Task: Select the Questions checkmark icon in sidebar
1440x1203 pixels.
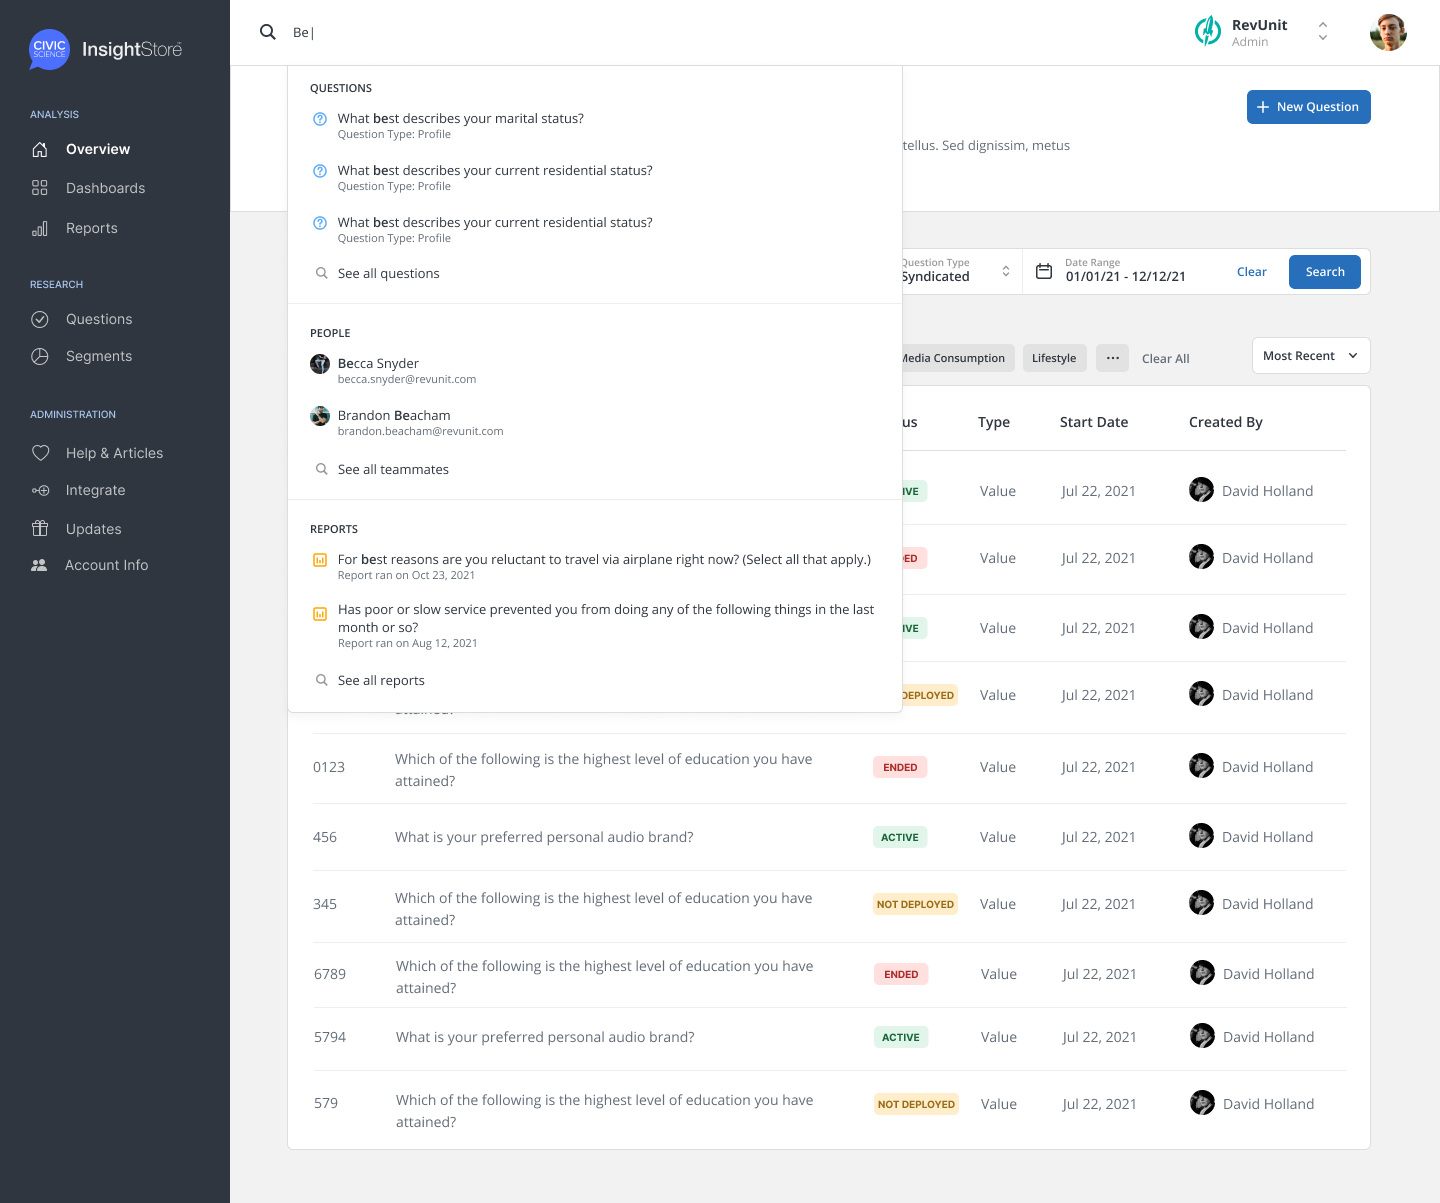Action: (x=40, y=319)
